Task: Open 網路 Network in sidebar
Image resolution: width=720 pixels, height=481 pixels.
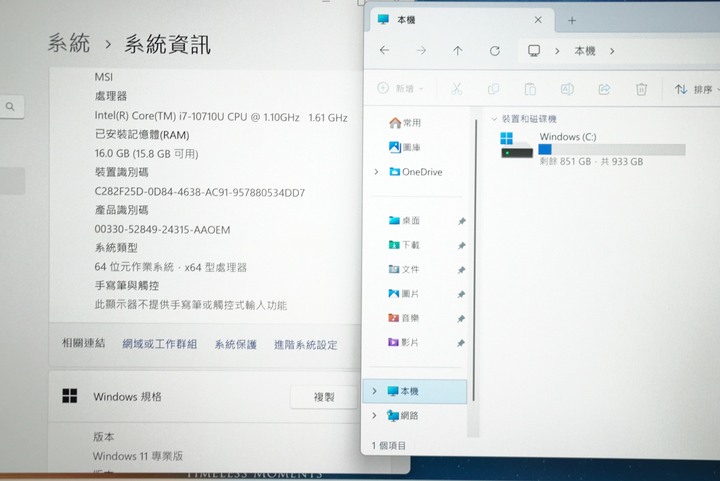Action: (403, 416)
